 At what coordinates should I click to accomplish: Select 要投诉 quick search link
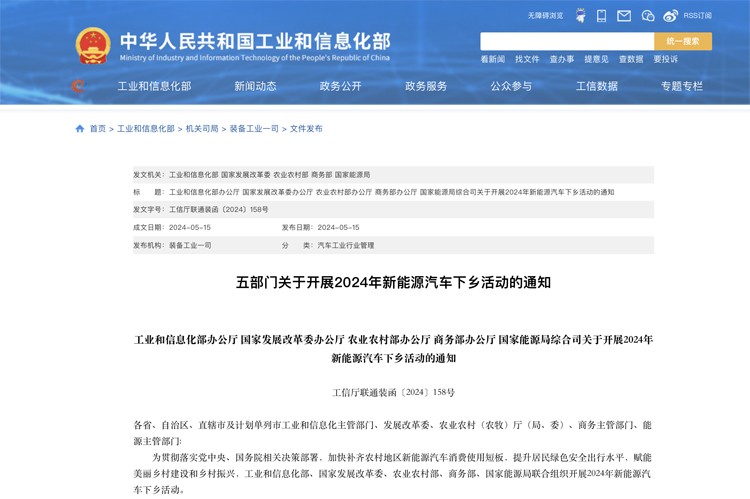coord(666,59)
